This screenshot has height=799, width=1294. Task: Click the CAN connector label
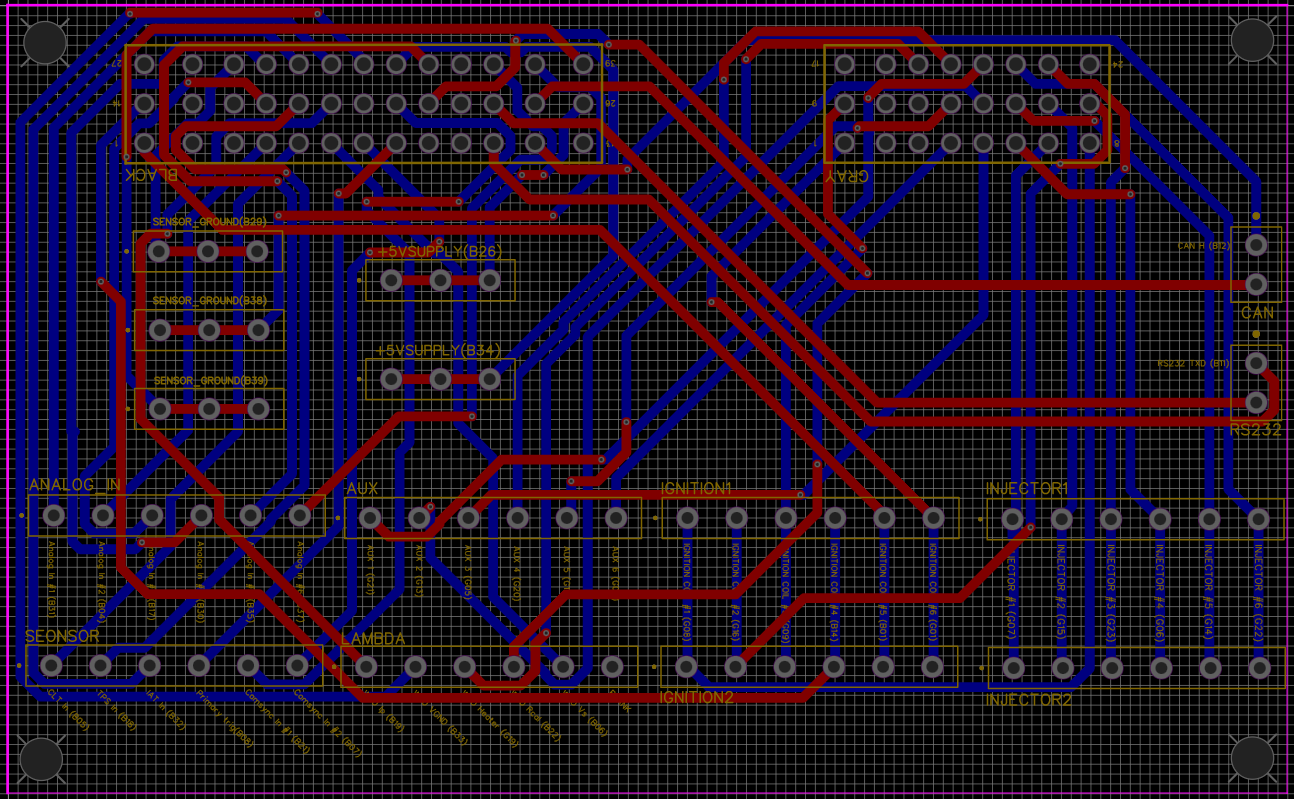pos(1257,313)
